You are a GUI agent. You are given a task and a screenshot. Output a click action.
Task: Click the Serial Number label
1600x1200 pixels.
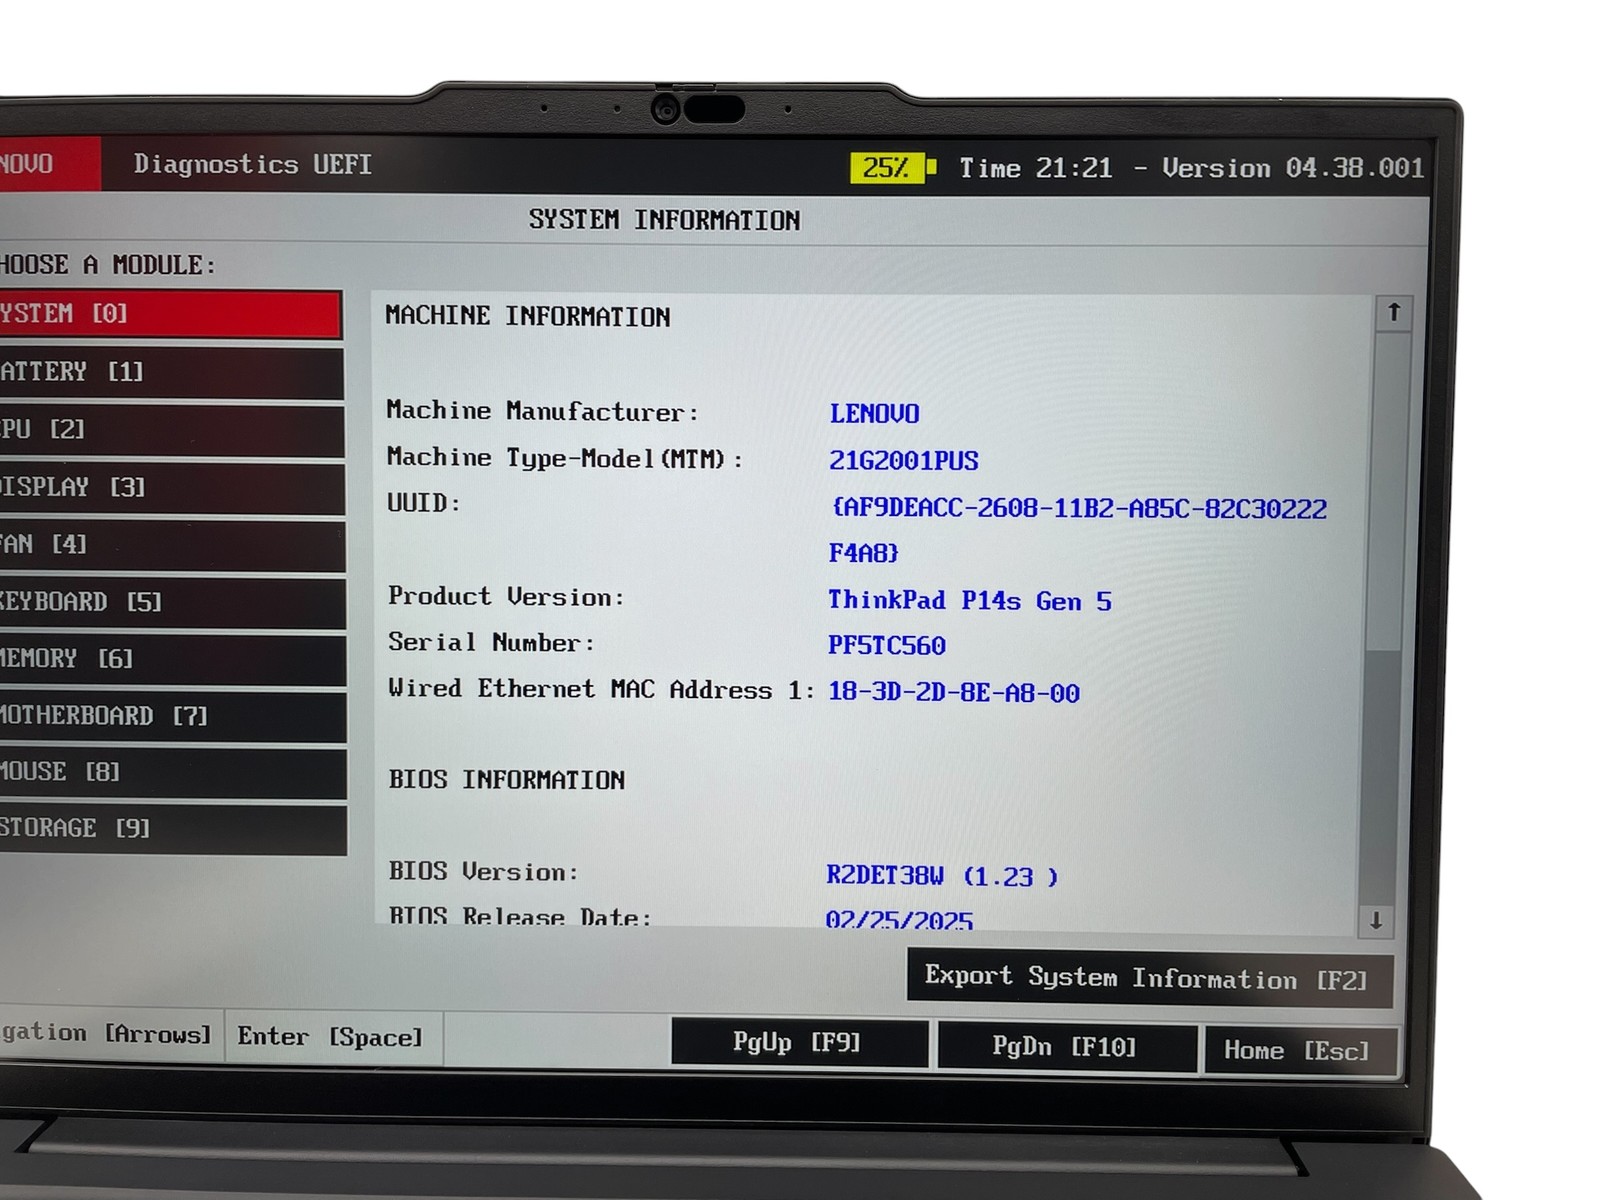click(491, 643)
